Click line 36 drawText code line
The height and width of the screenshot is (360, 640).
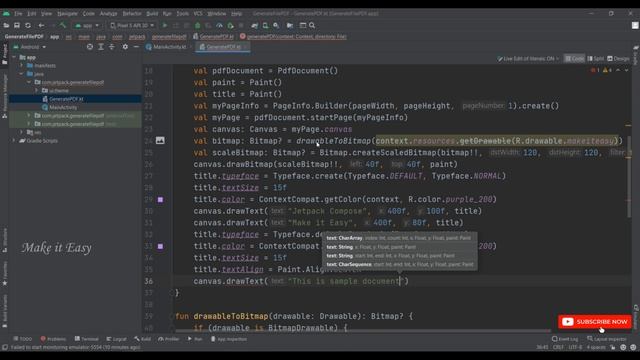click(x=301, y=281)
